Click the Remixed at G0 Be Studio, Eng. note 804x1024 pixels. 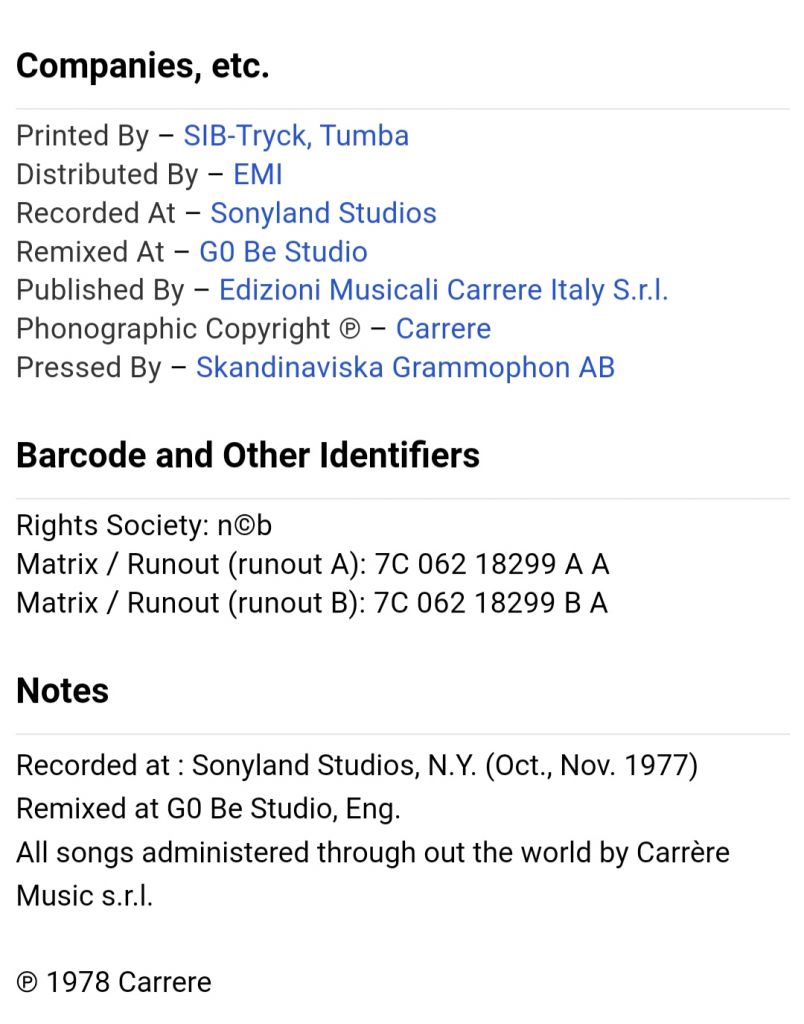(x=208, y=809)
